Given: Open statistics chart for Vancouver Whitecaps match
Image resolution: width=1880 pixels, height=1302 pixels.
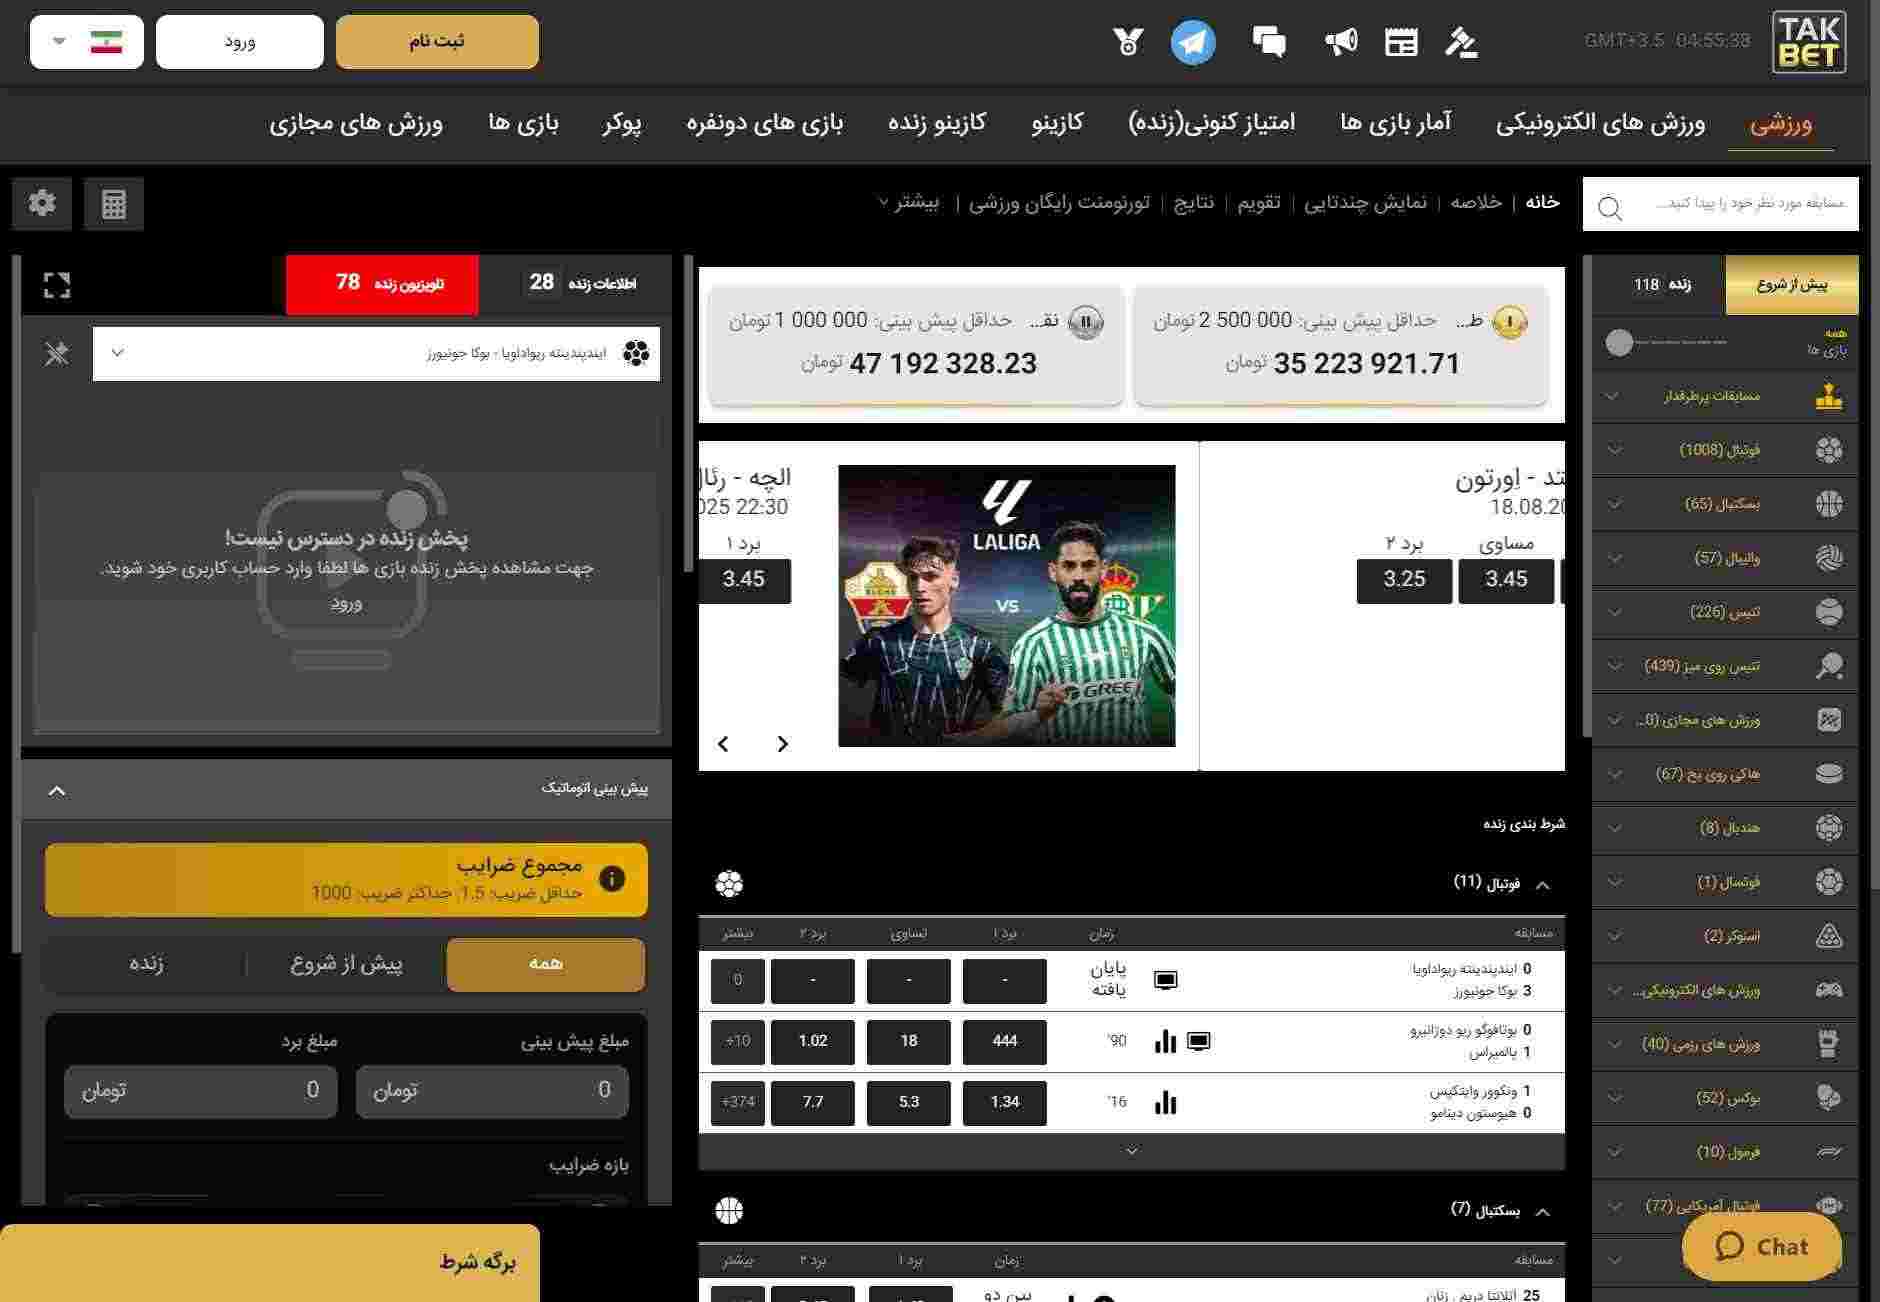Looking at the screenshot, I should 1165,1102.
